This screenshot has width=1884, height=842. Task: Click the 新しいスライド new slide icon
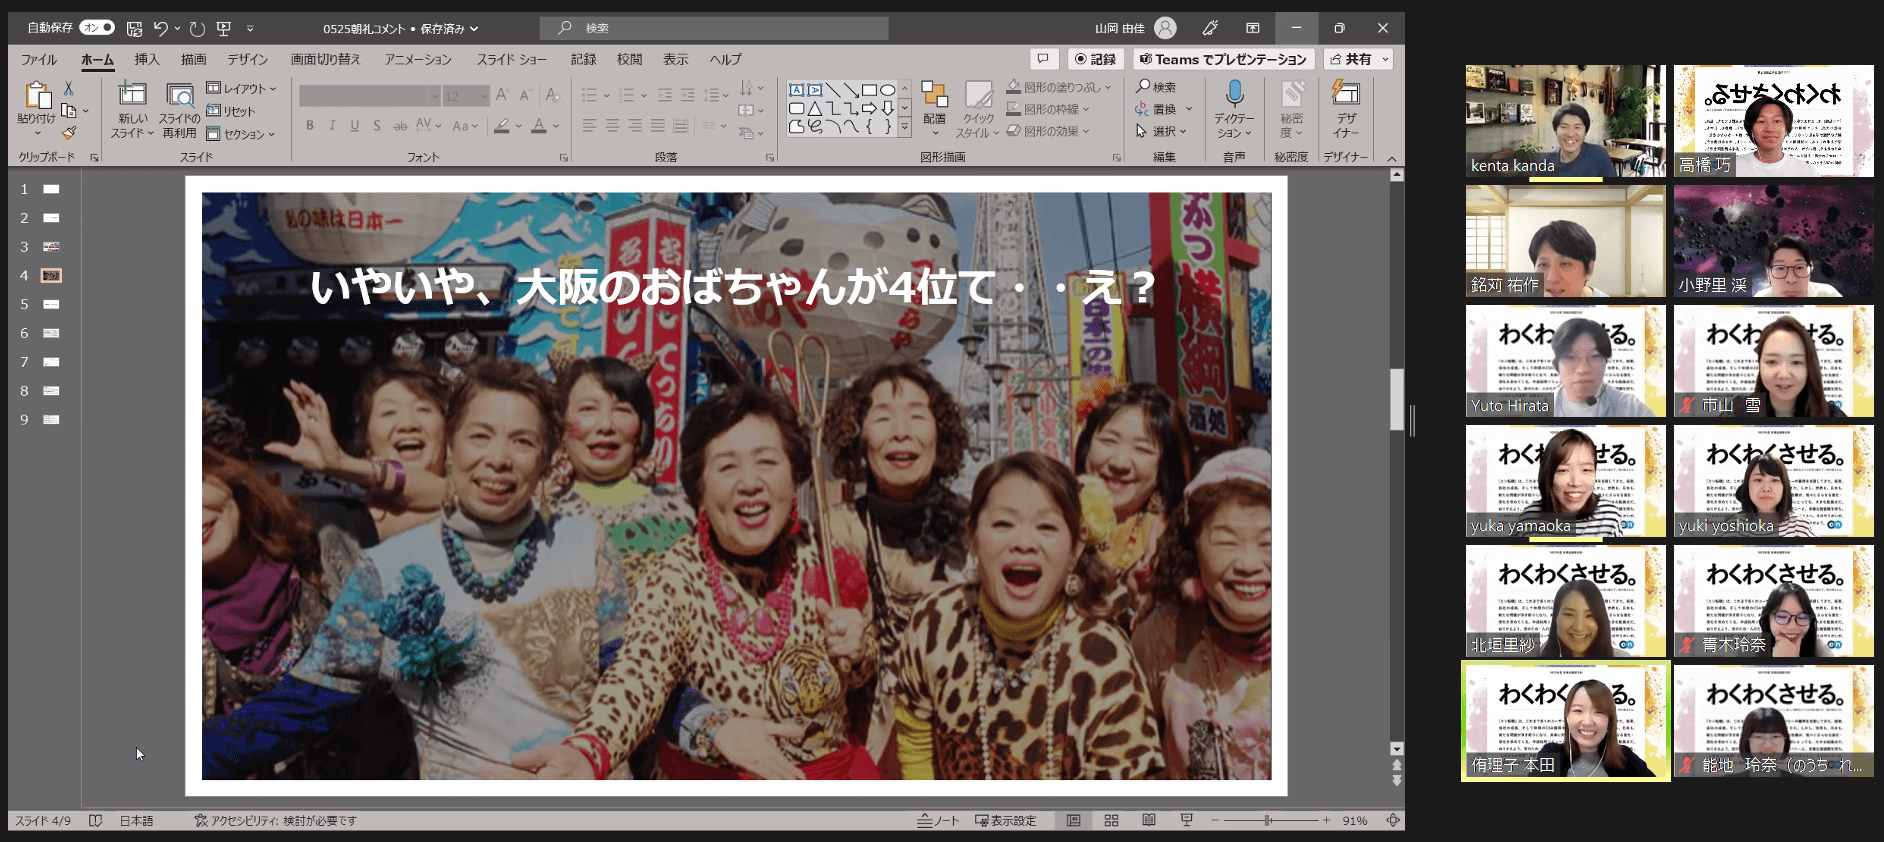(x=132, y=96)
